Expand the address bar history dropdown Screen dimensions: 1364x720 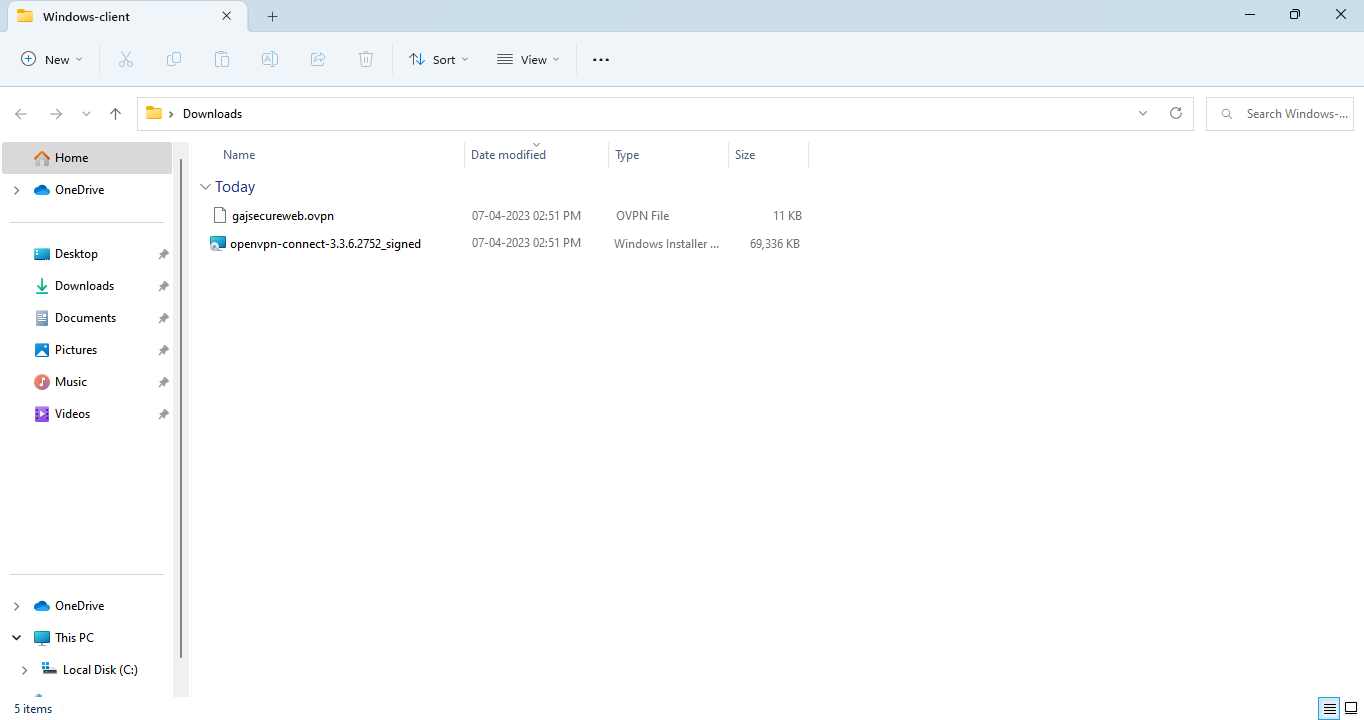[x=1143, y=114]
